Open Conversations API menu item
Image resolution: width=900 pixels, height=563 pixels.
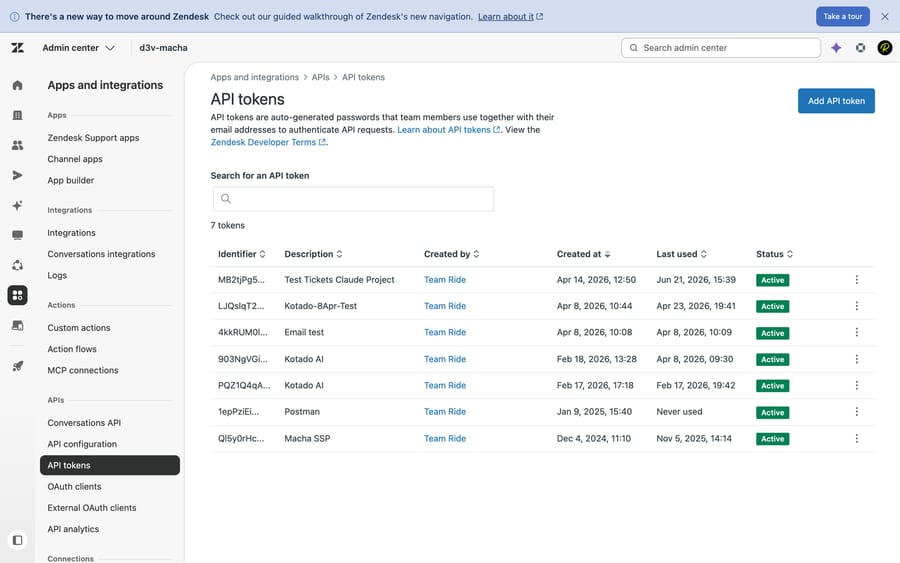tap(84, 422)
